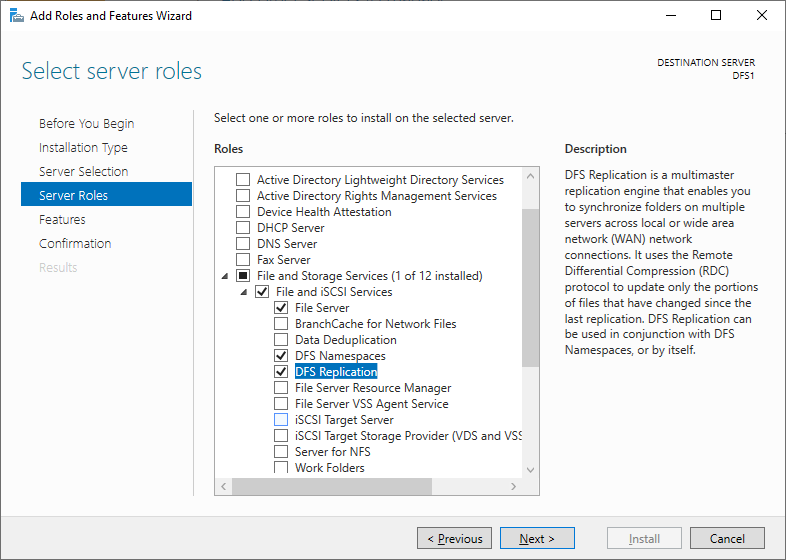
Task: Select File and iSCSI Services label
Action: 334,292
